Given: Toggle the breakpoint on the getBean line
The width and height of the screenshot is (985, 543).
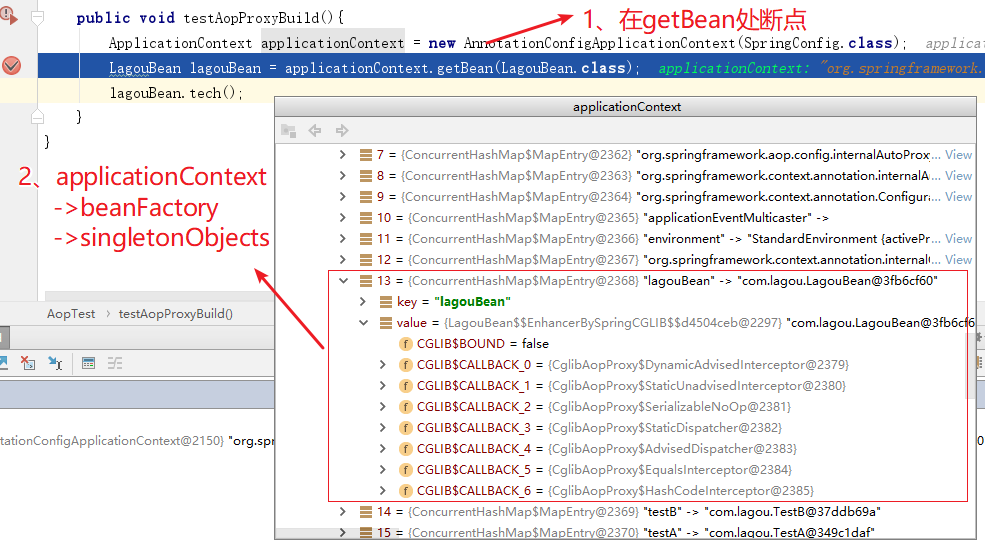Looking at the screenshot, I should (x=11, y=65).
